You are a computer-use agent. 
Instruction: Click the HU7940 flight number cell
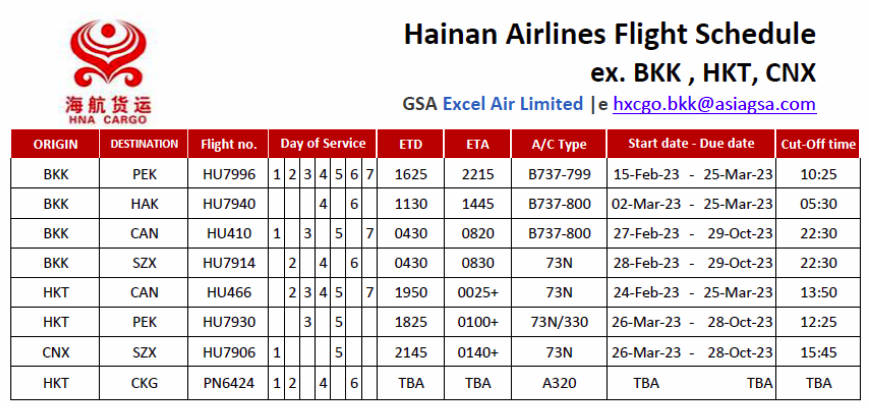(x=228, y=204)
